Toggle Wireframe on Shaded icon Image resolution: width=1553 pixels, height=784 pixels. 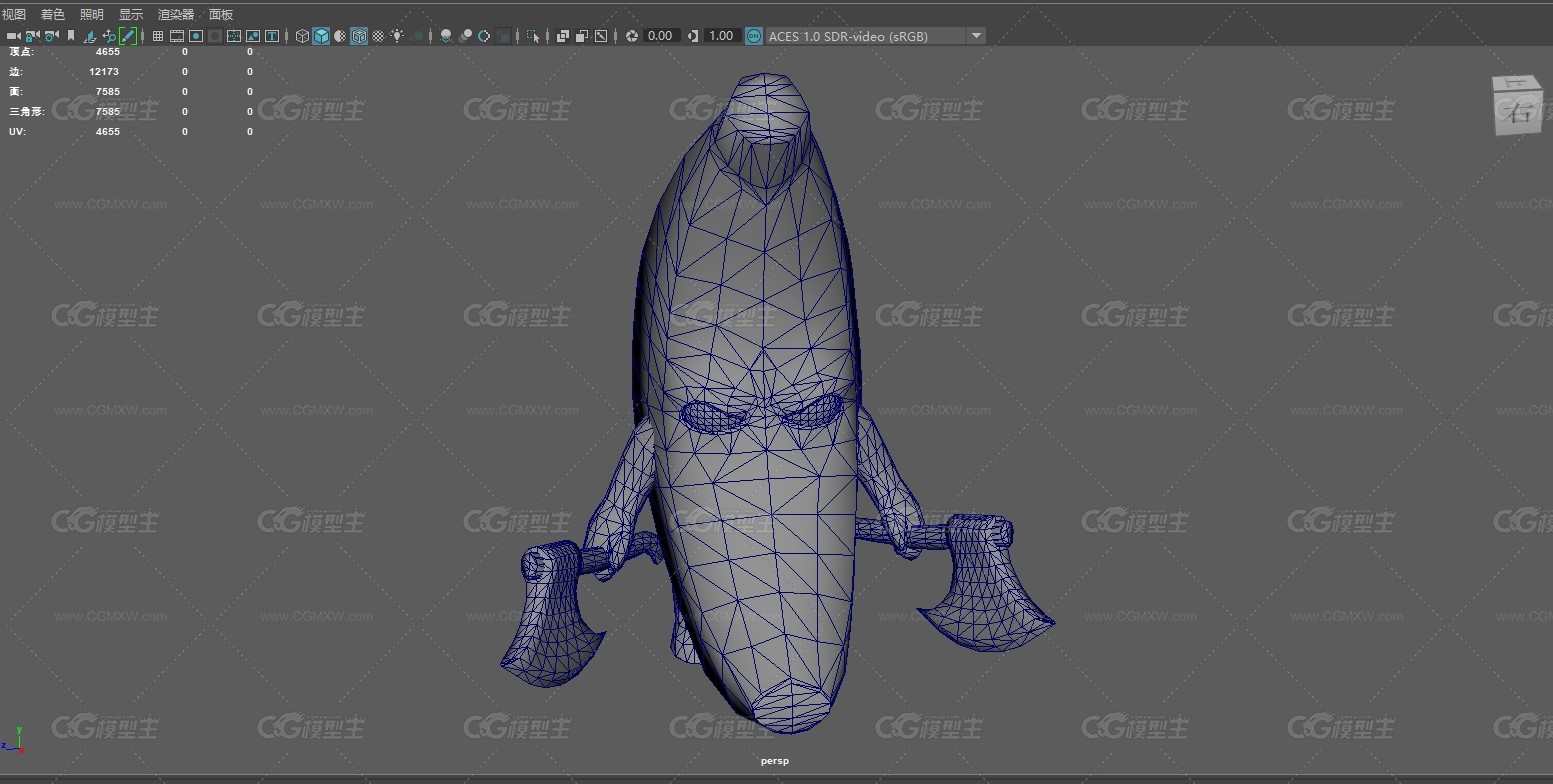(x=359, y=36)
